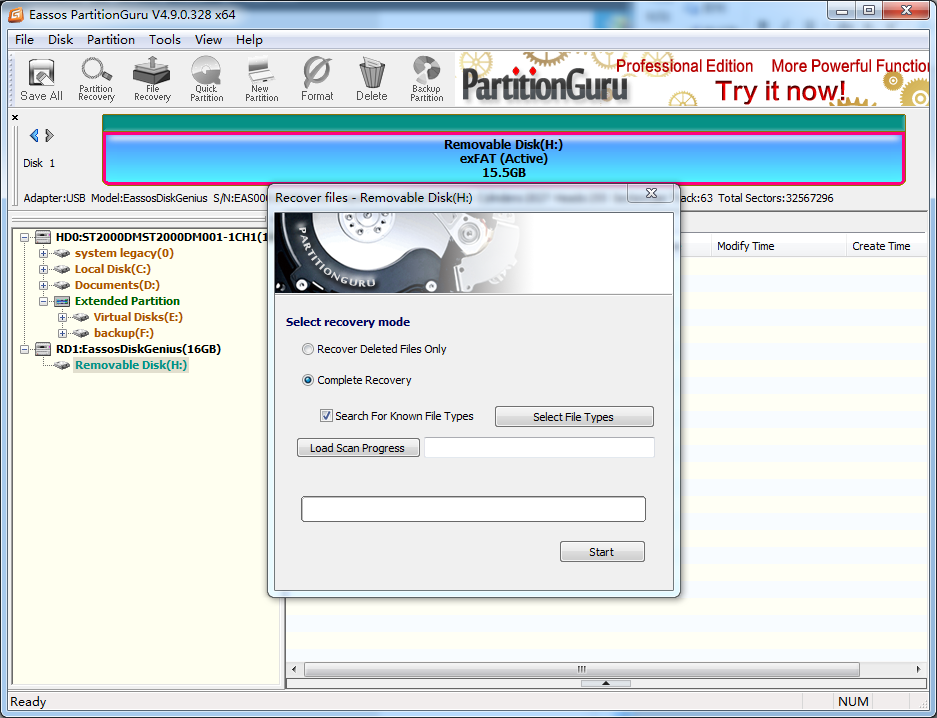Viewport: 937px width, 718px height.
Task: Click the Professional Edition banner ad
Action: click(693, 79)
